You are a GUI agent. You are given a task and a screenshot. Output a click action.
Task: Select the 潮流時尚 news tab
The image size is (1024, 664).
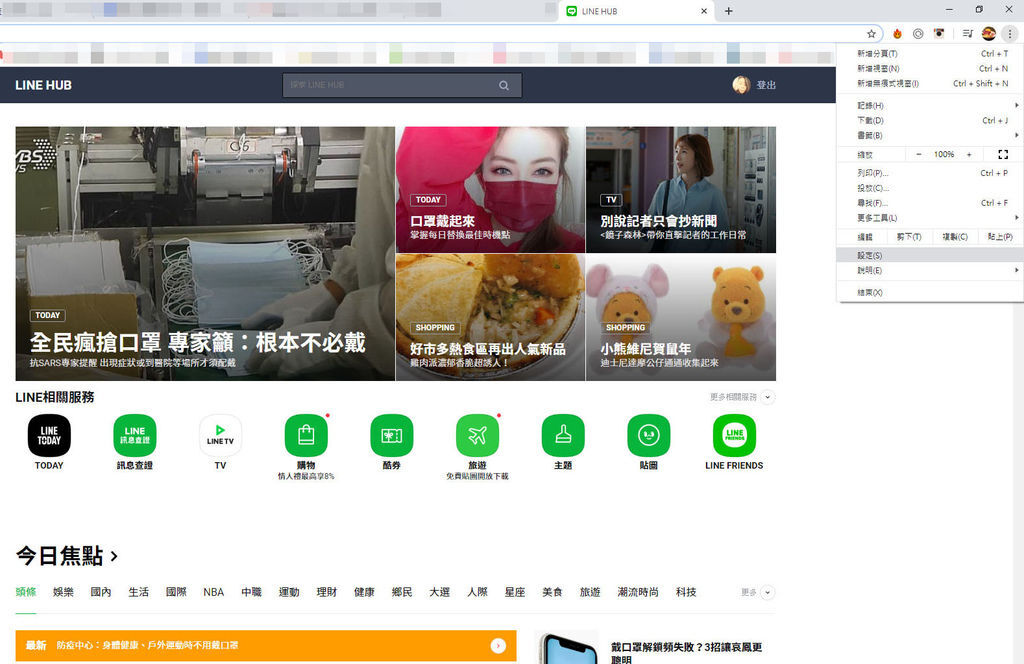[x=638, y=592]
